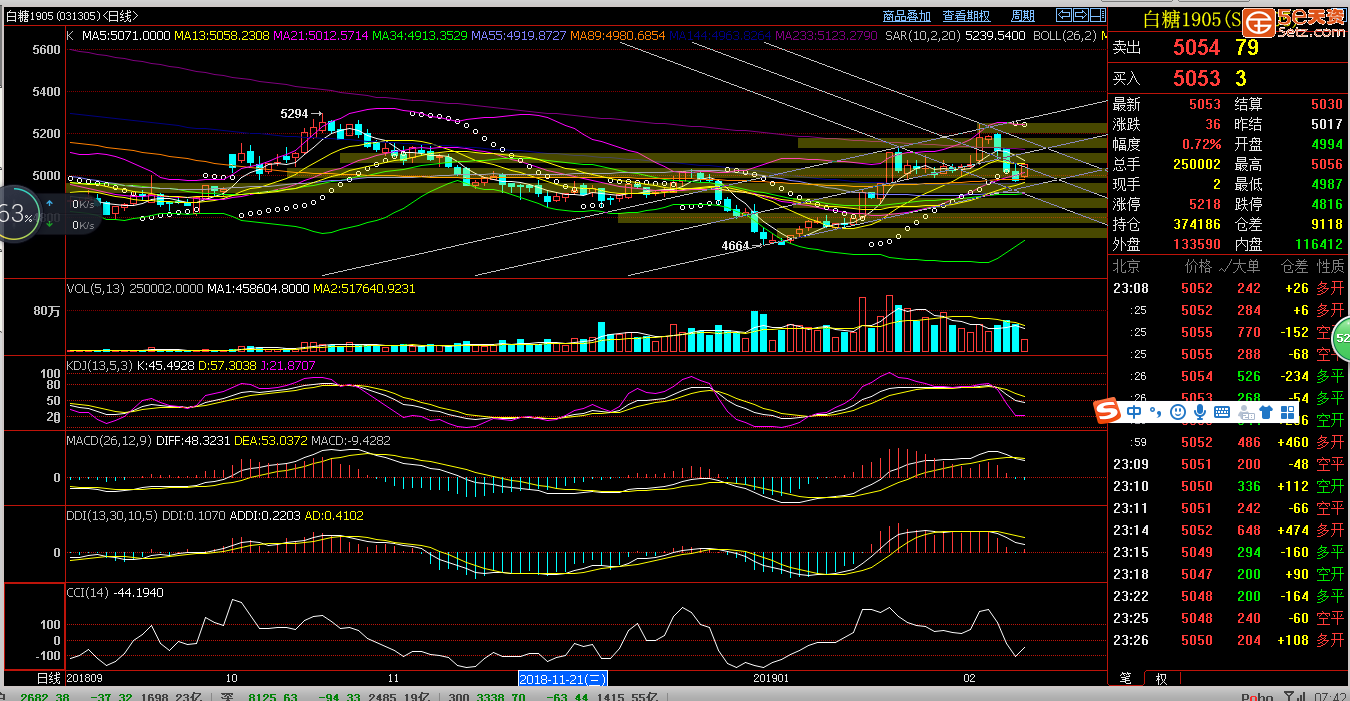The height and width of the screenshot is (701, 1350).
Task: Click the 持仓 value 374186
Action: pyautogui.click(x=1197, y=223)
